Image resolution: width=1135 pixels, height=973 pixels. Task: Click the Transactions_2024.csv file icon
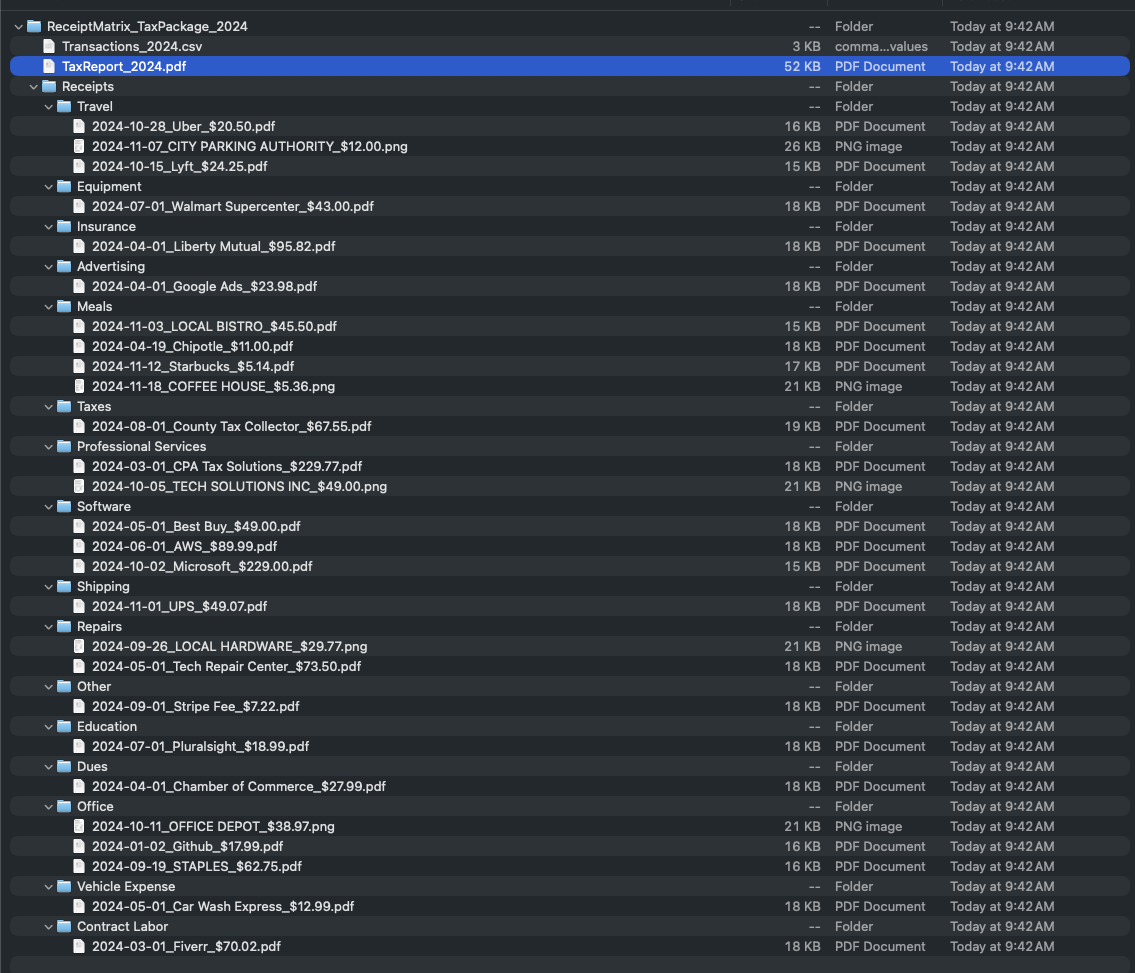point(49,46)
